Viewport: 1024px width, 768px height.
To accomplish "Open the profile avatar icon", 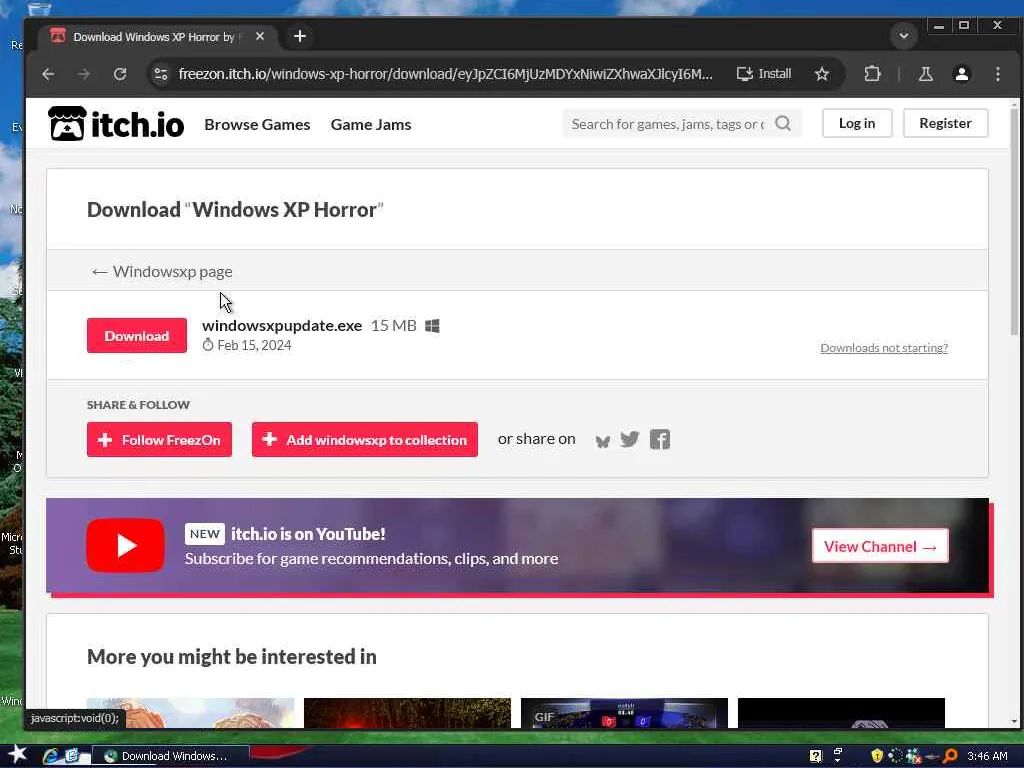I will 961,74.
